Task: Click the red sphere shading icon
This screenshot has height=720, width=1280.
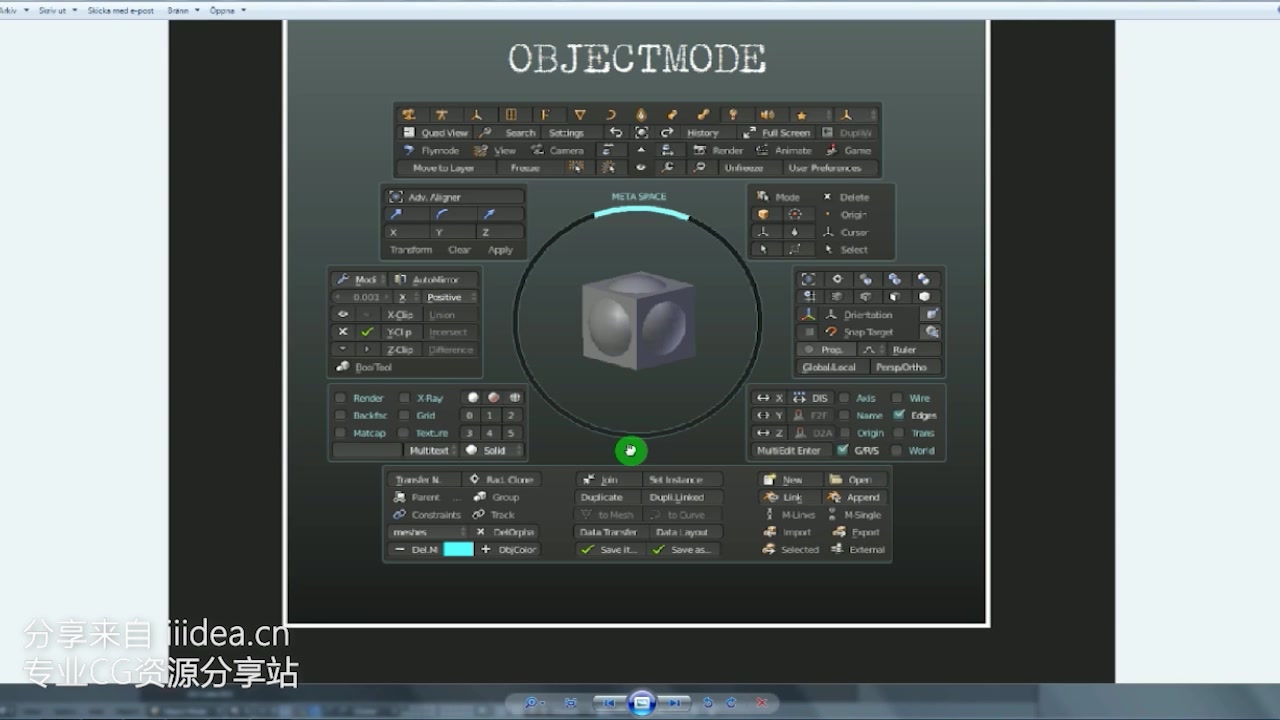Action: click(x=494, y=398)
